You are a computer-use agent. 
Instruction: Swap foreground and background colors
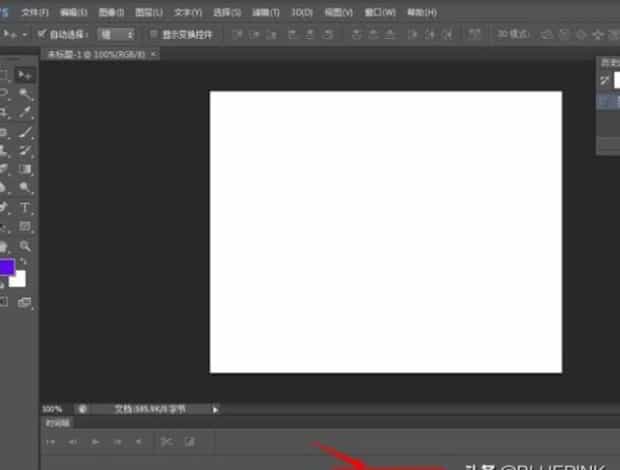click(24, 262)
